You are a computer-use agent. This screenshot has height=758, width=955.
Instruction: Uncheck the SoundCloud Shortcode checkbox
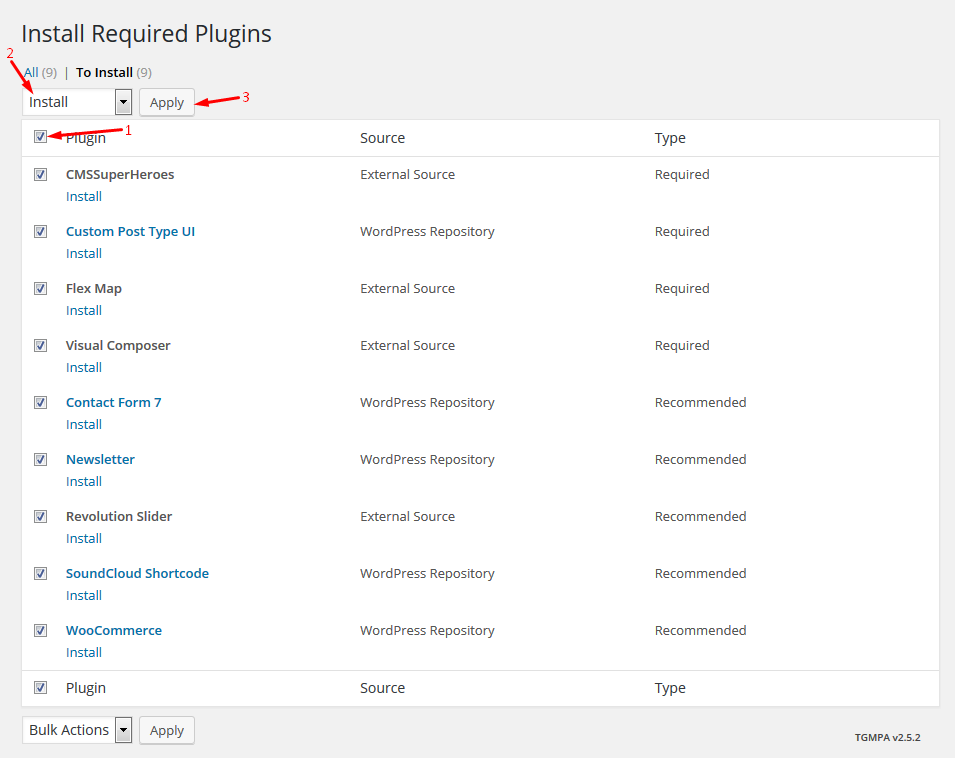tap(40, 574)
